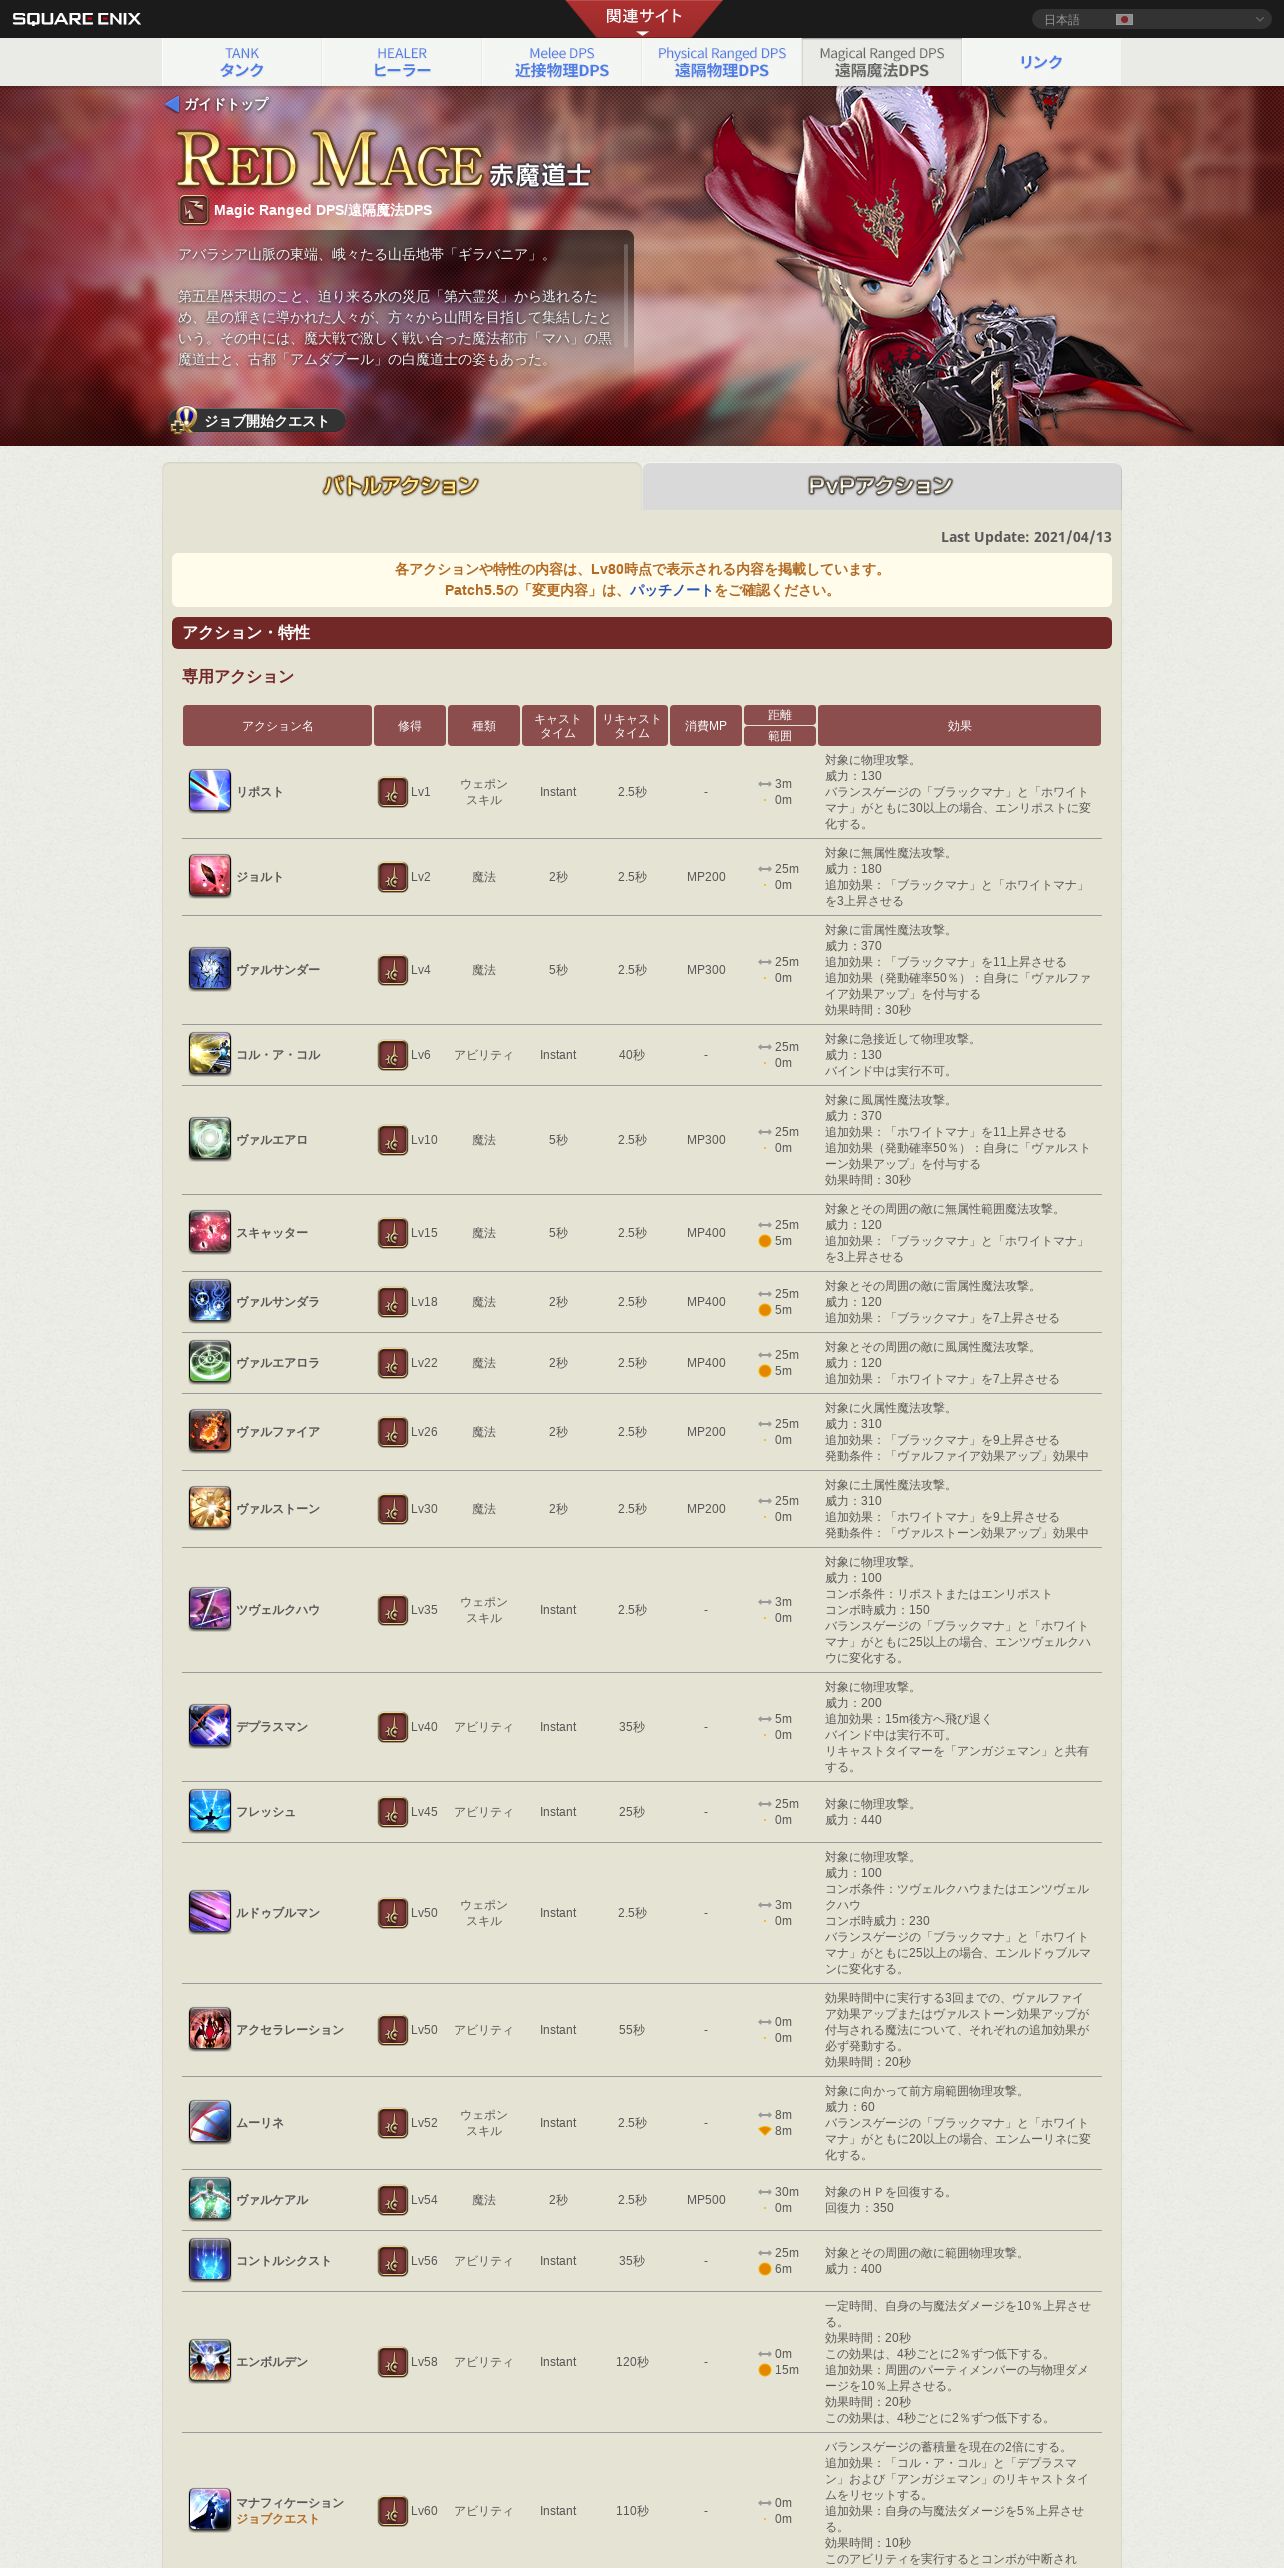Click the Last Update: 2021/04/13 text
Viewport: 1284px width, 2568px height.
pyautogui.click(x=1026, y=537)
